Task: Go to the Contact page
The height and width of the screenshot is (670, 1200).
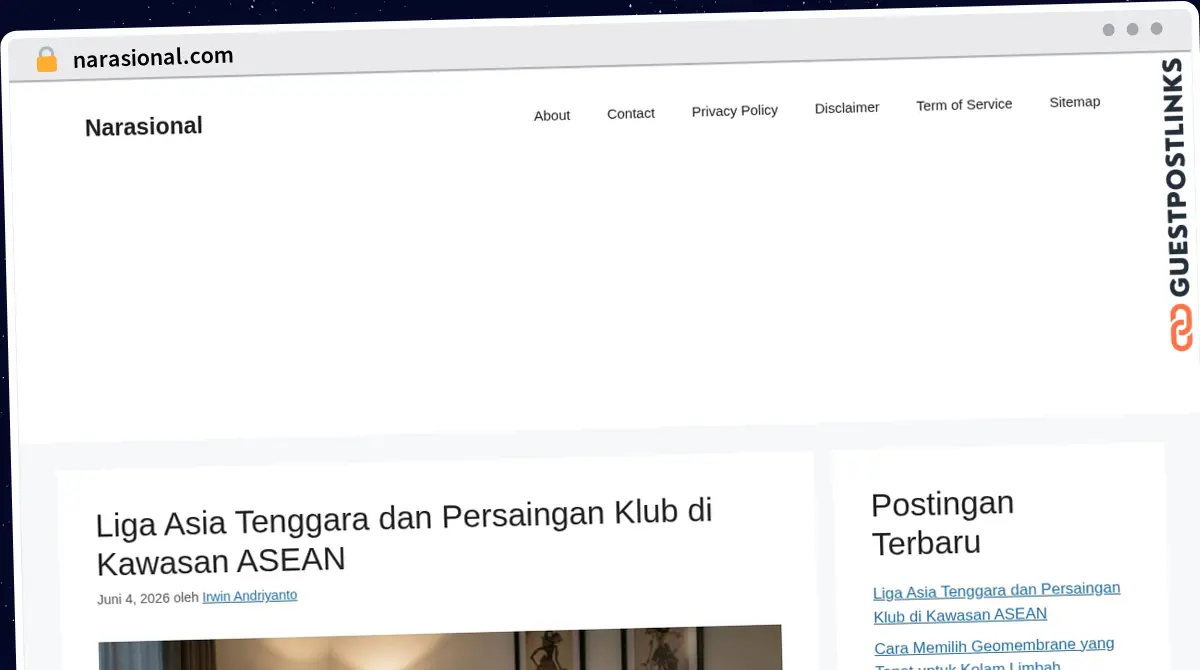Action: click(631, 113)
